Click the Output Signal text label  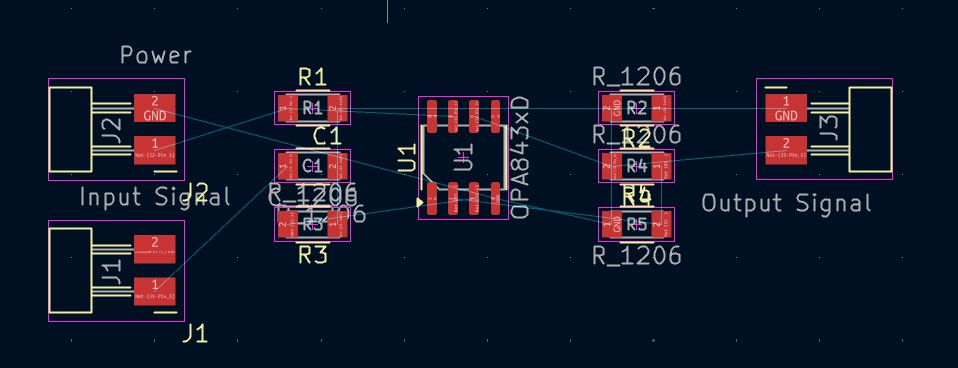[786, 203]
